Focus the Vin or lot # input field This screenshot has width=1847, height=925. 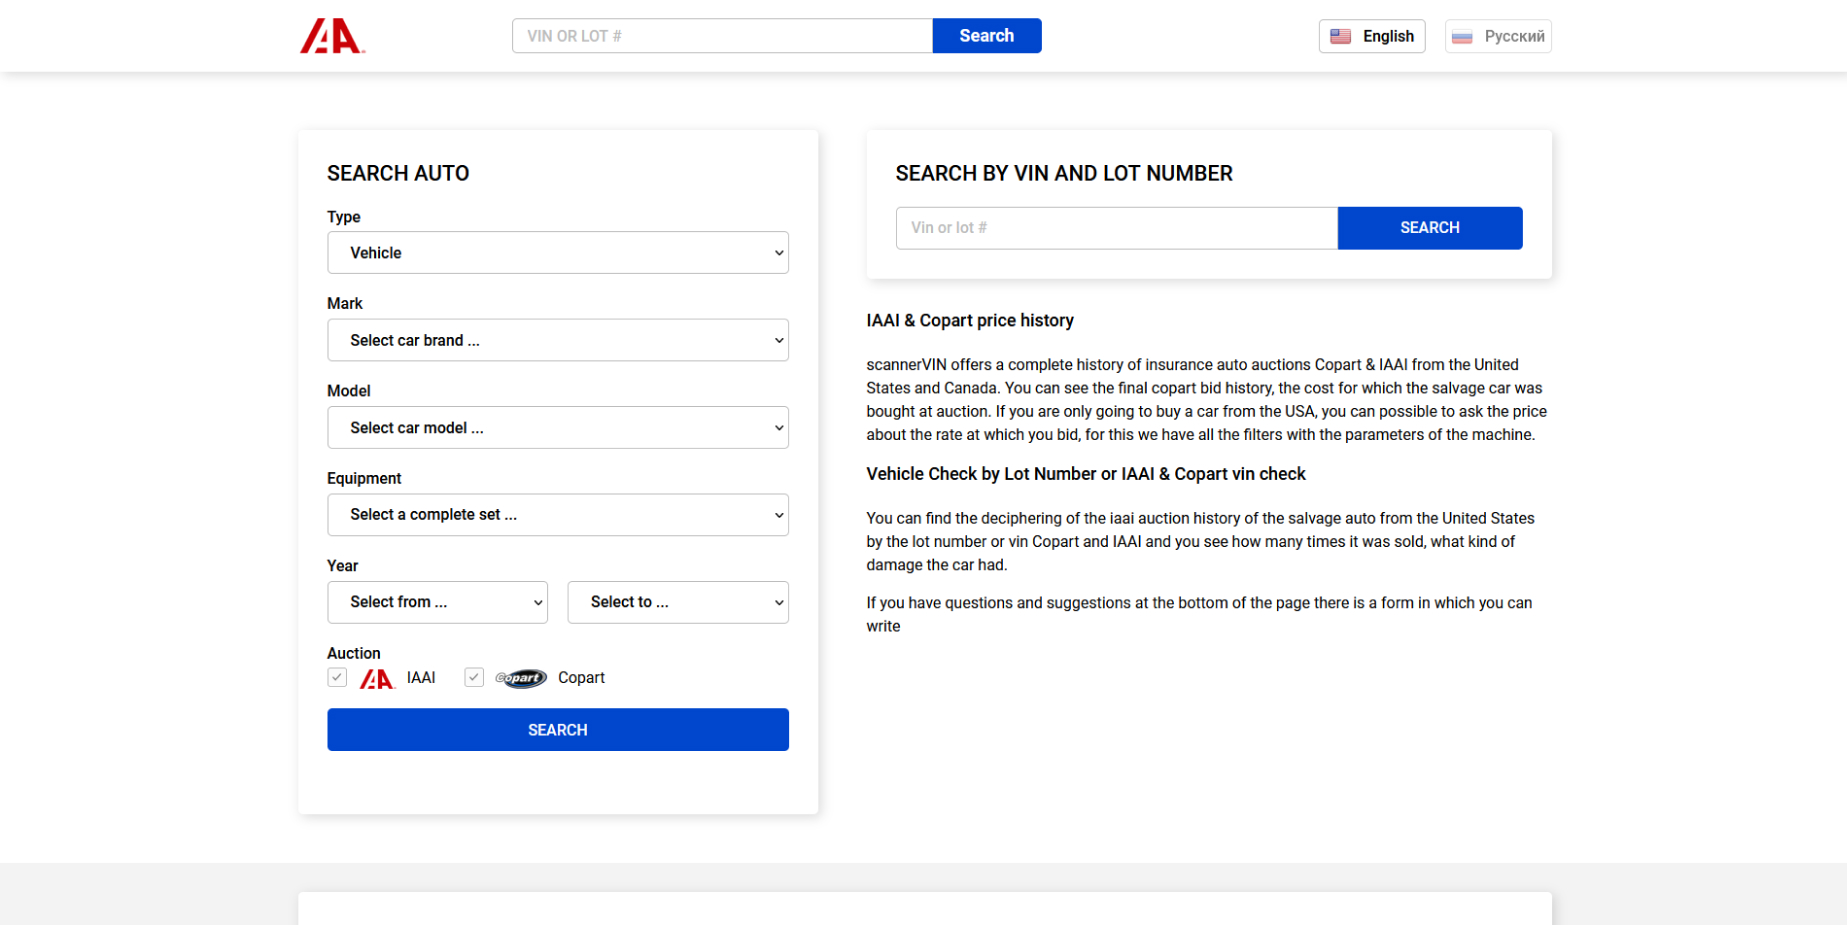[x=1117, y=228]
